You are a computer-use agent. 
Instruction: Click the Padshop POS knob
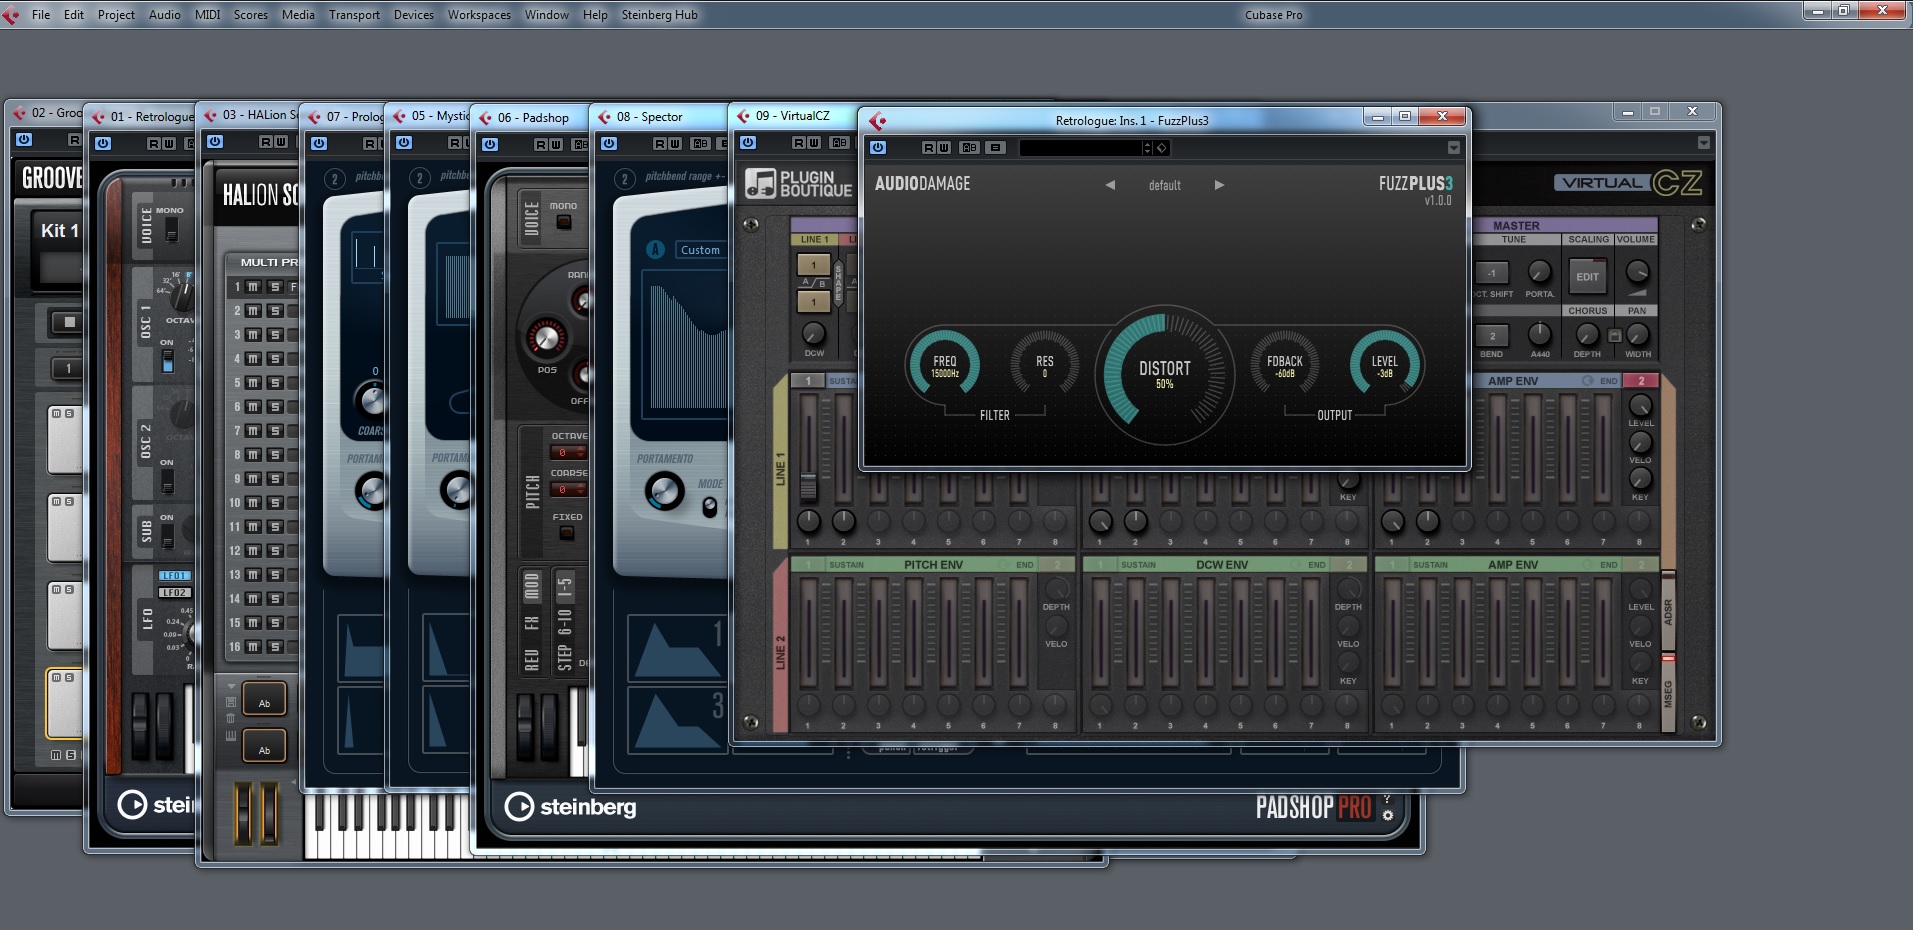[546, 338]
